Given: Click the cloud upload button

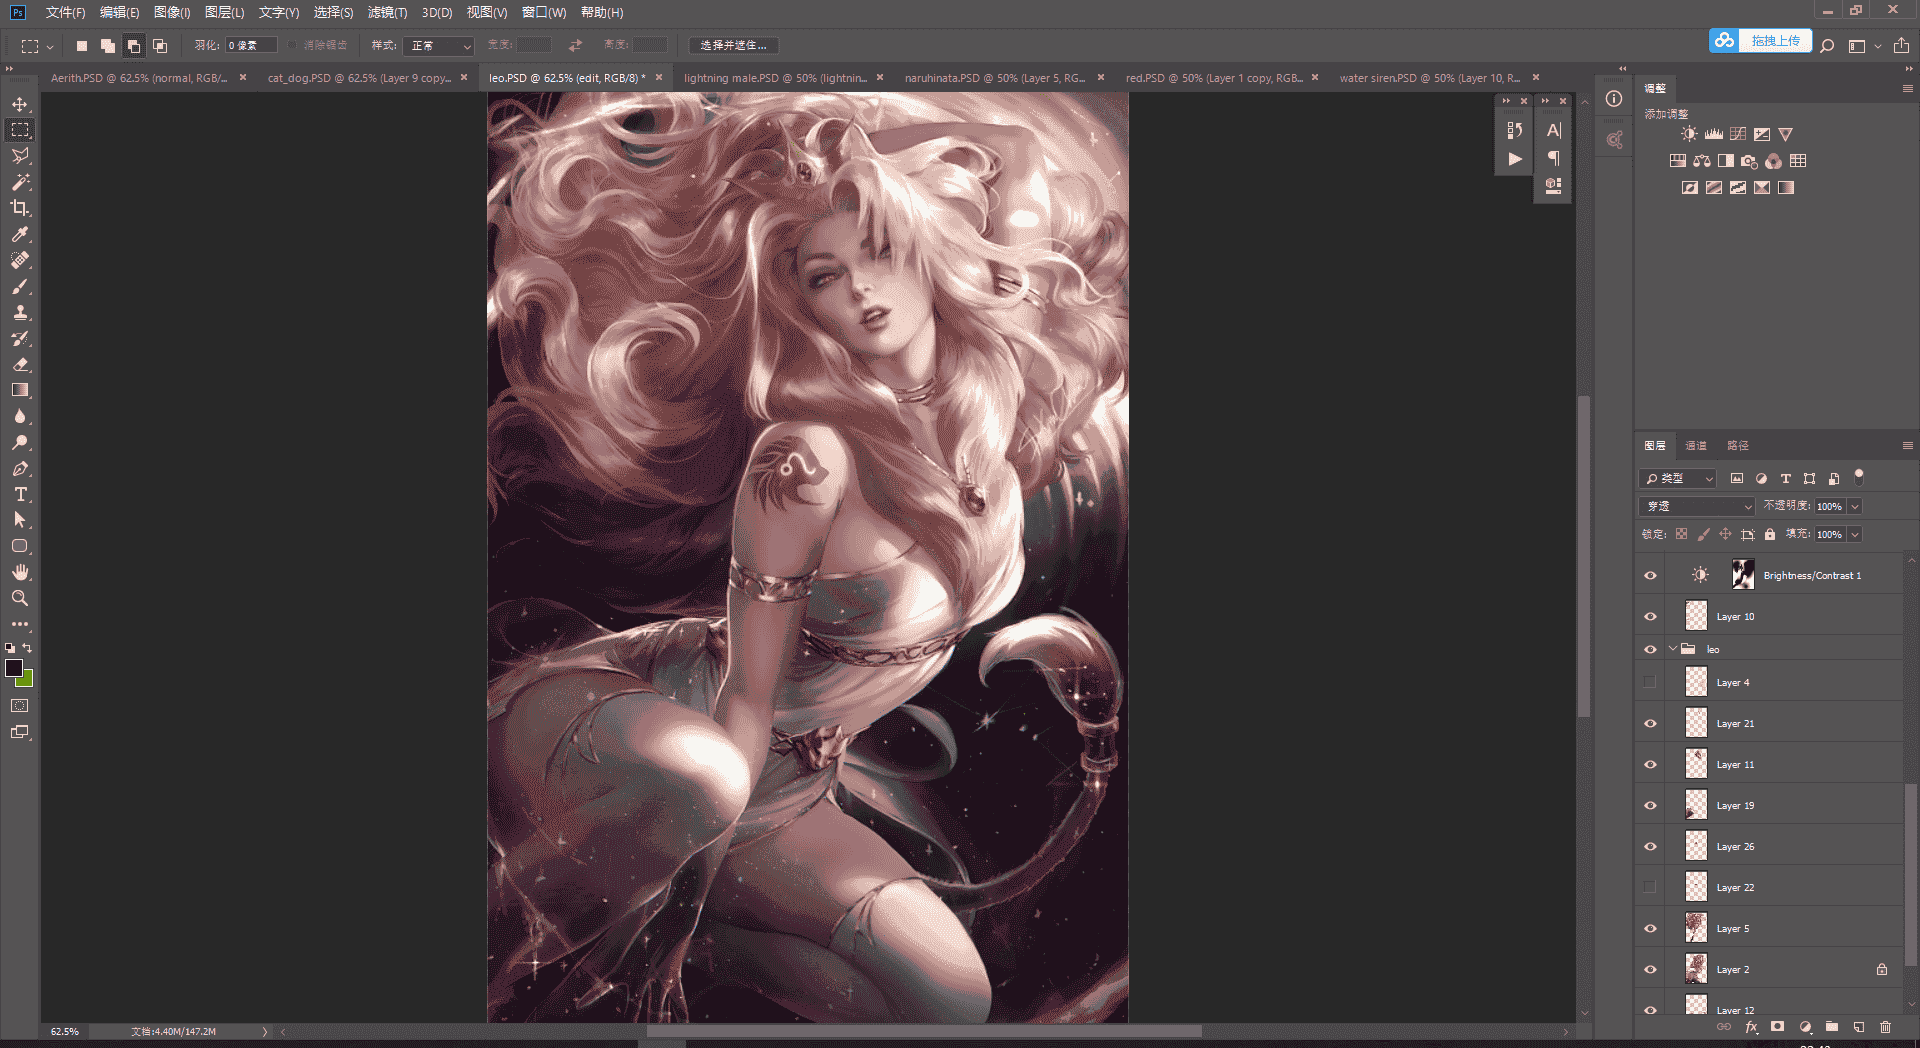Looking at the screenshot, I should (1760, 40).
